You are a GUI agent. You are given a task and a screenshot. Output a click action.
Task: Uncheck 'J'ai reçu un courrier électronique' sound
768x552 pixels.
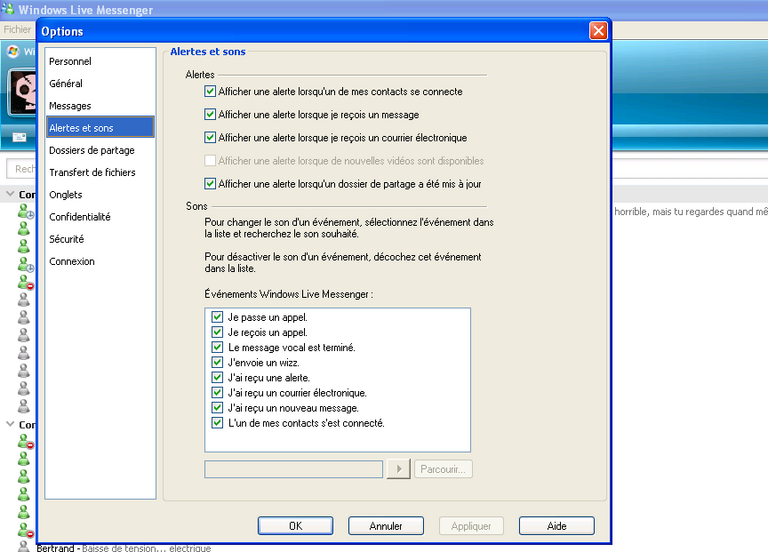tap(217, 392)
